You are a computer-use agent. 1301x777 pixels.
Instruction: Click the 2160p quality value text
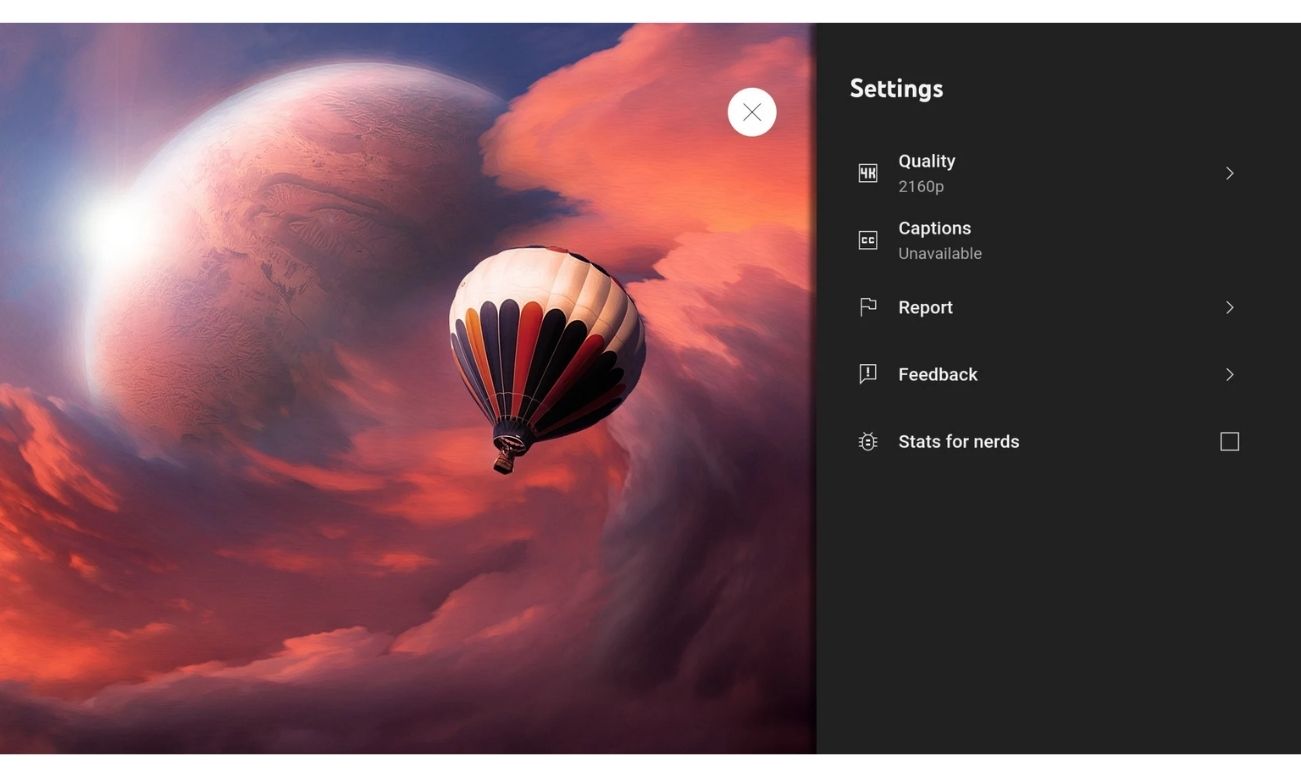pos(920,187)
